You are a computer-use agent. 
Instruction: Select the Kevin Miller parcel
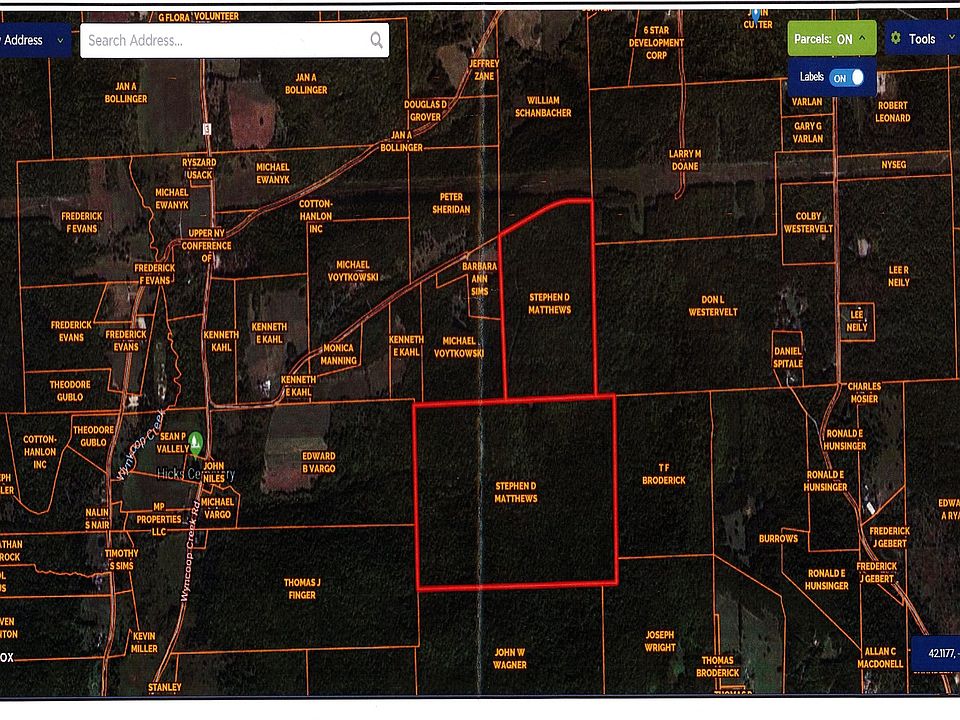144,642
